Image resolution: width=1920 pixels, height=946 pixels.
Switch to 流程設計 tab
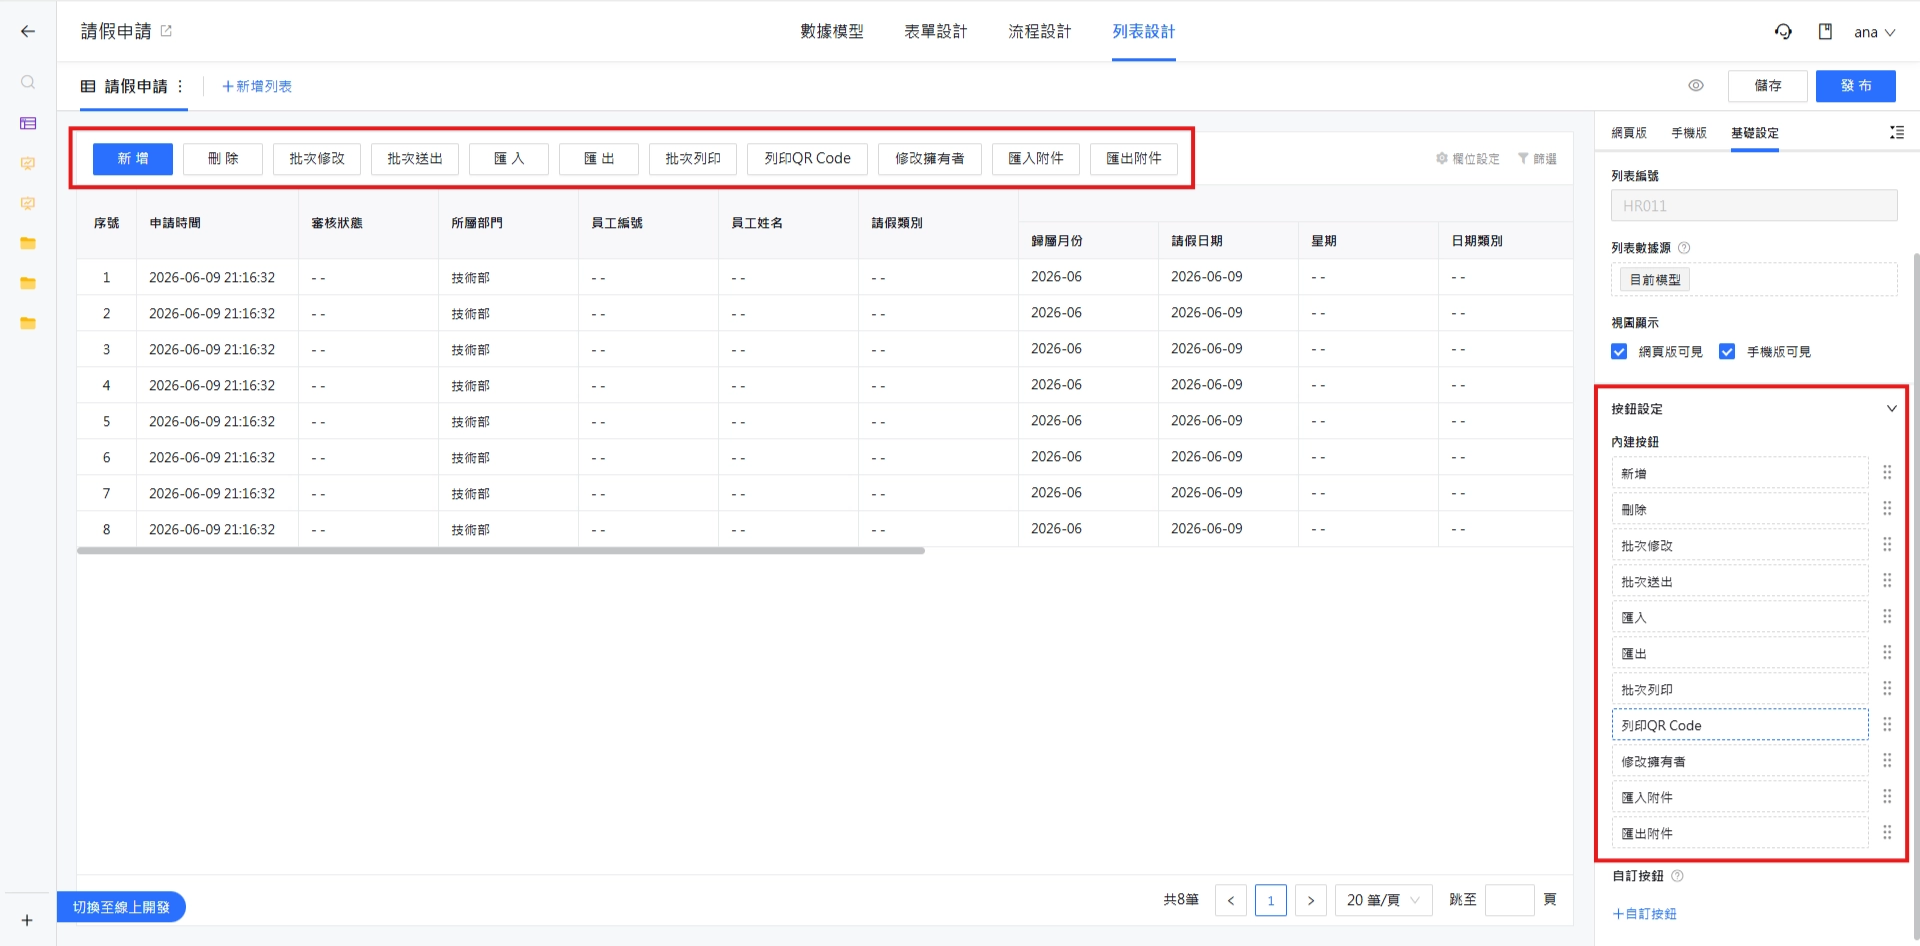[x=1040, y=31]
